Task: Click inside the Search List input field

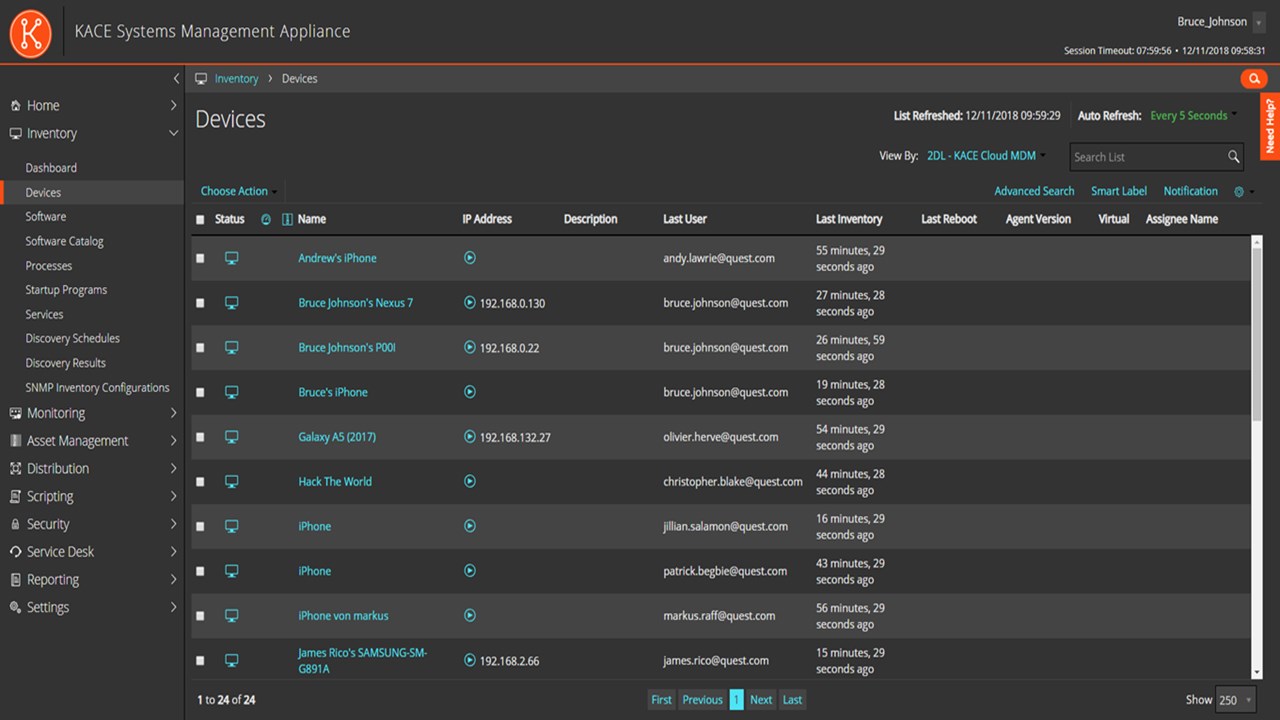Action: 1146,157
